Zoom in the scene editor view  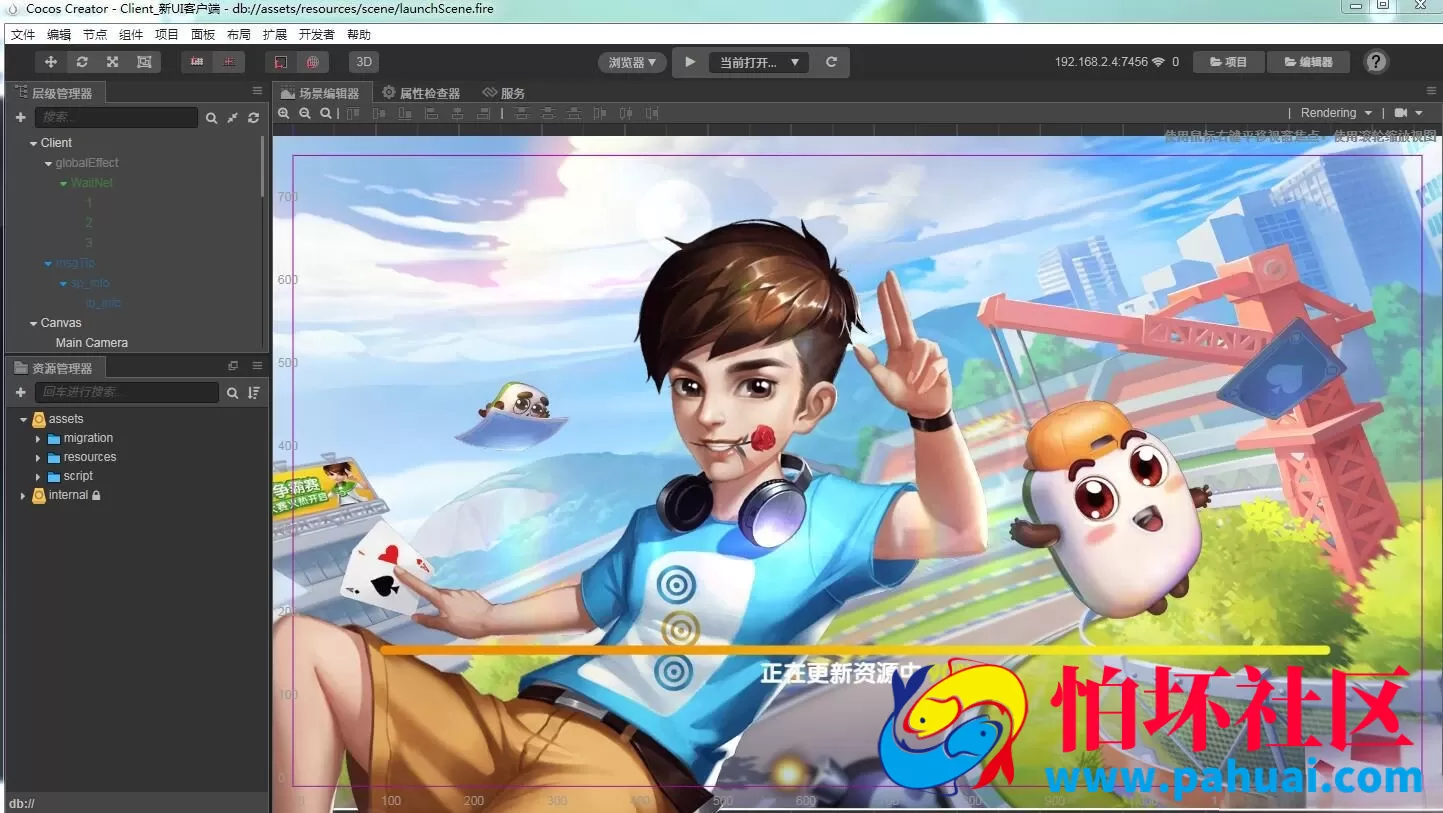click(x=284, y=114)
